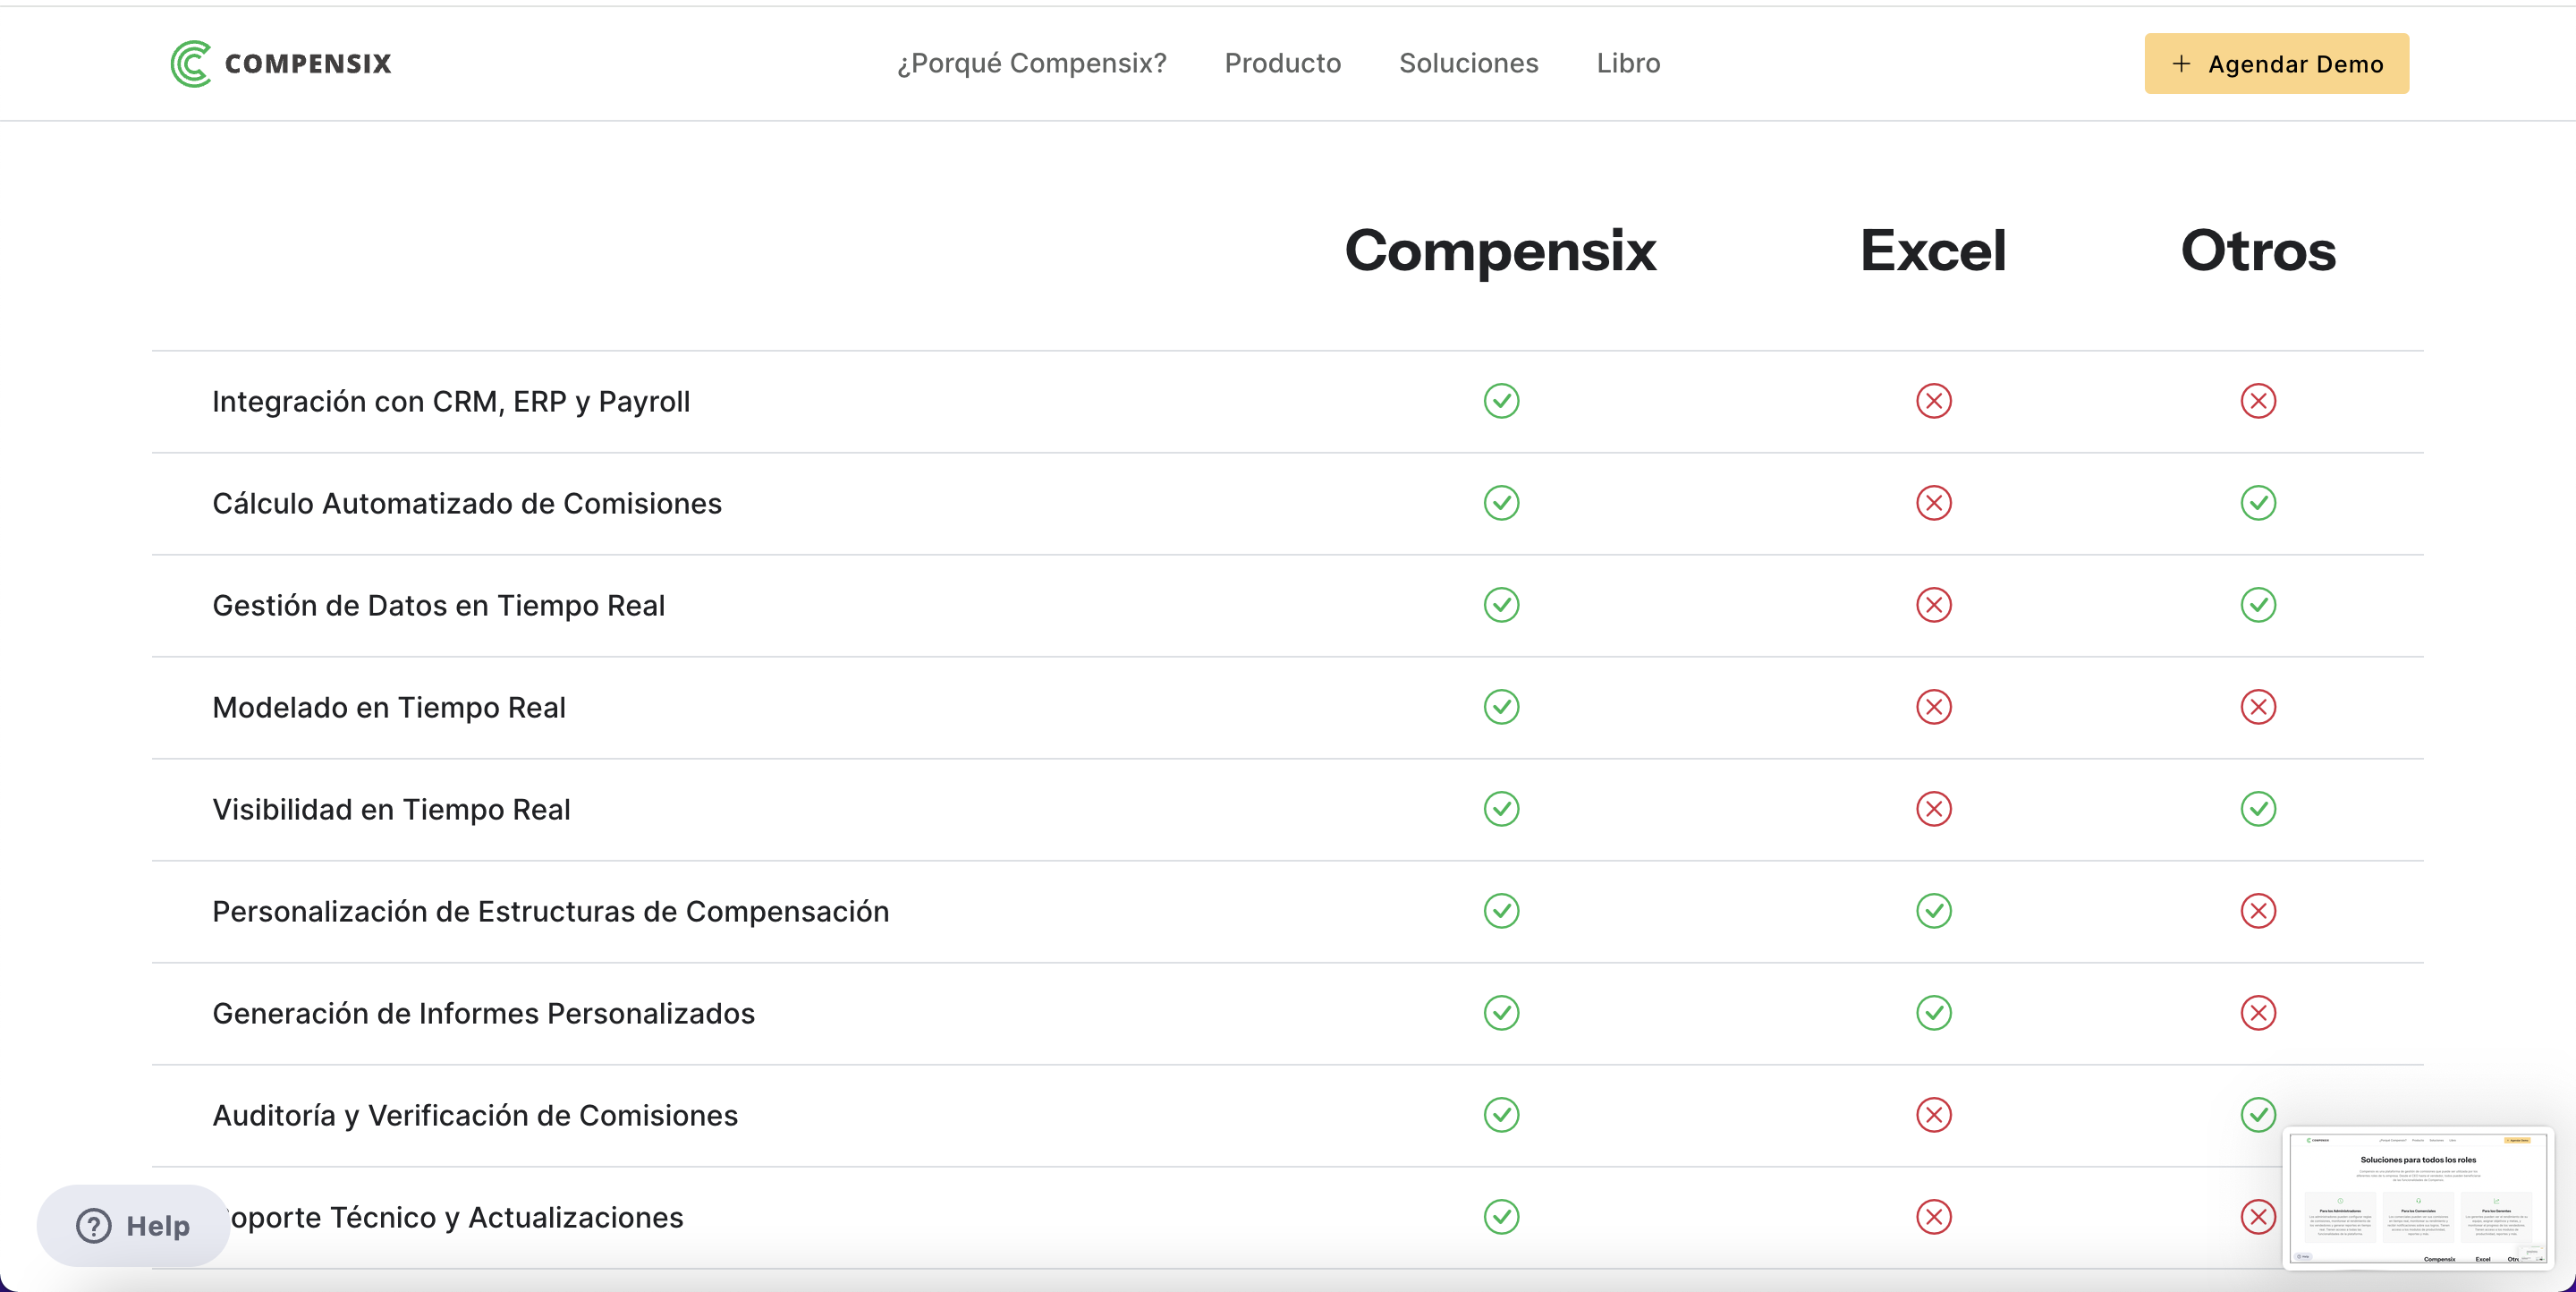
Task: Click Compensix check for Modelado en Tiempo Real
Action: pos(1501,707)
